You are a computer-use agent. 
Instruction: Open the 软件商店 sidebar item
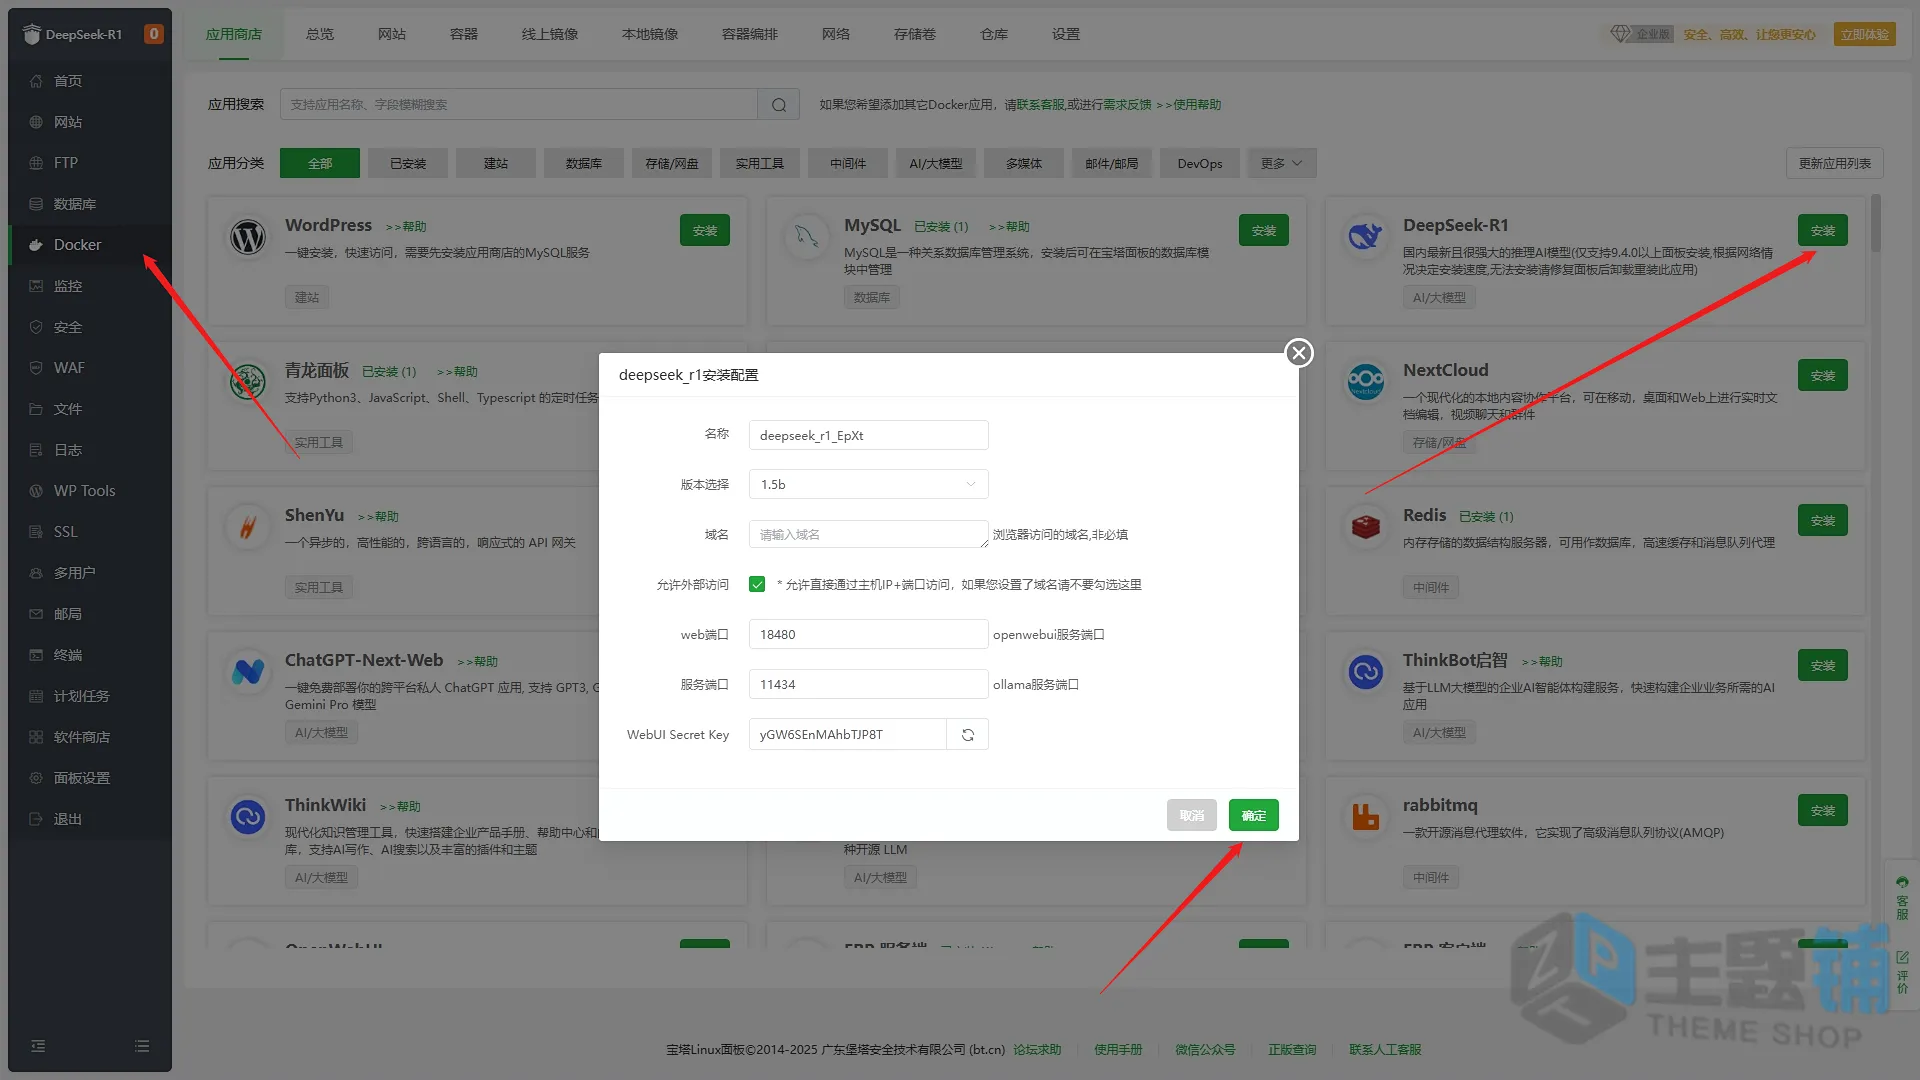pyautogui.click(x=90, y=737)
